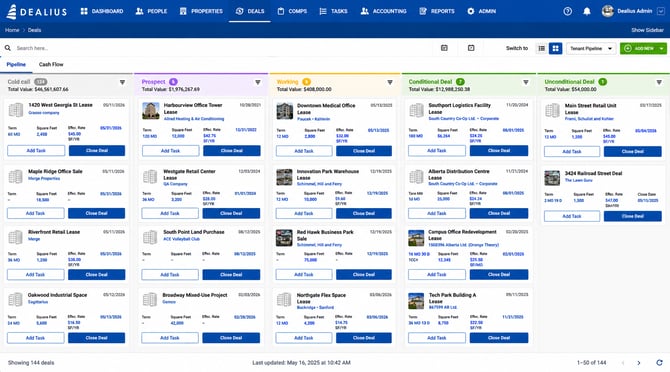Open the Campus Office Redevelopment thumbnail

(416, 238)
